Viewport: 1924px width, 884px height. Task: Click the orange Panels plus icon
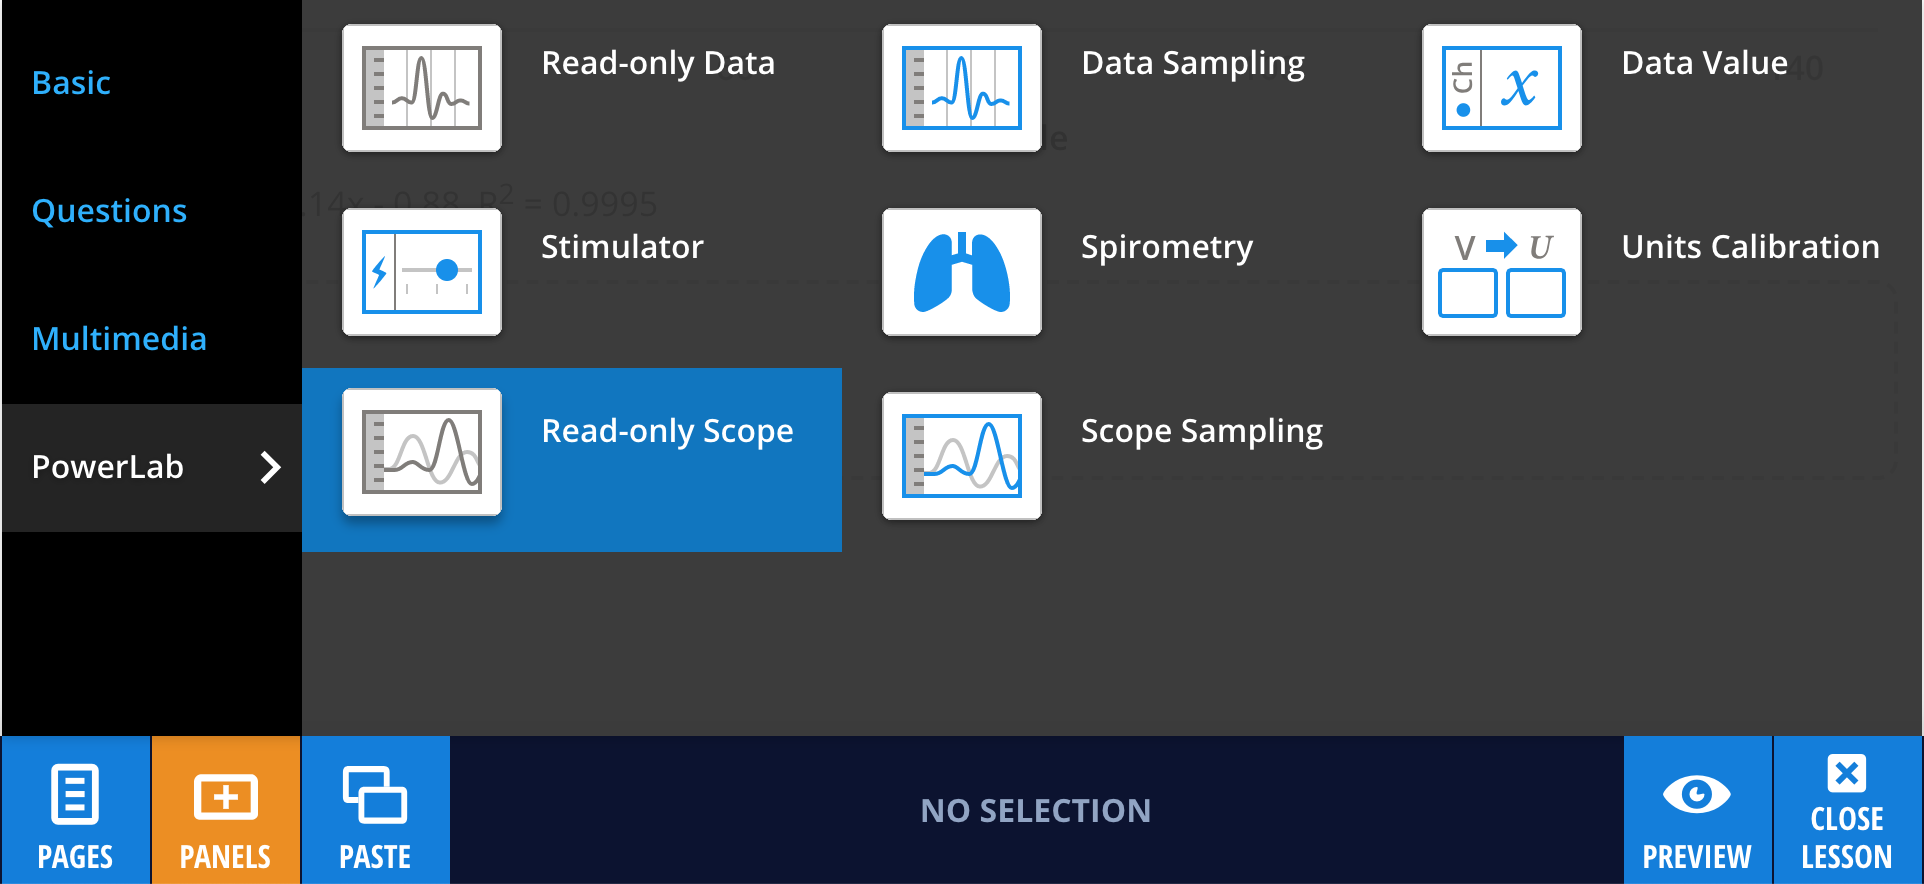[x=225, y=797]
